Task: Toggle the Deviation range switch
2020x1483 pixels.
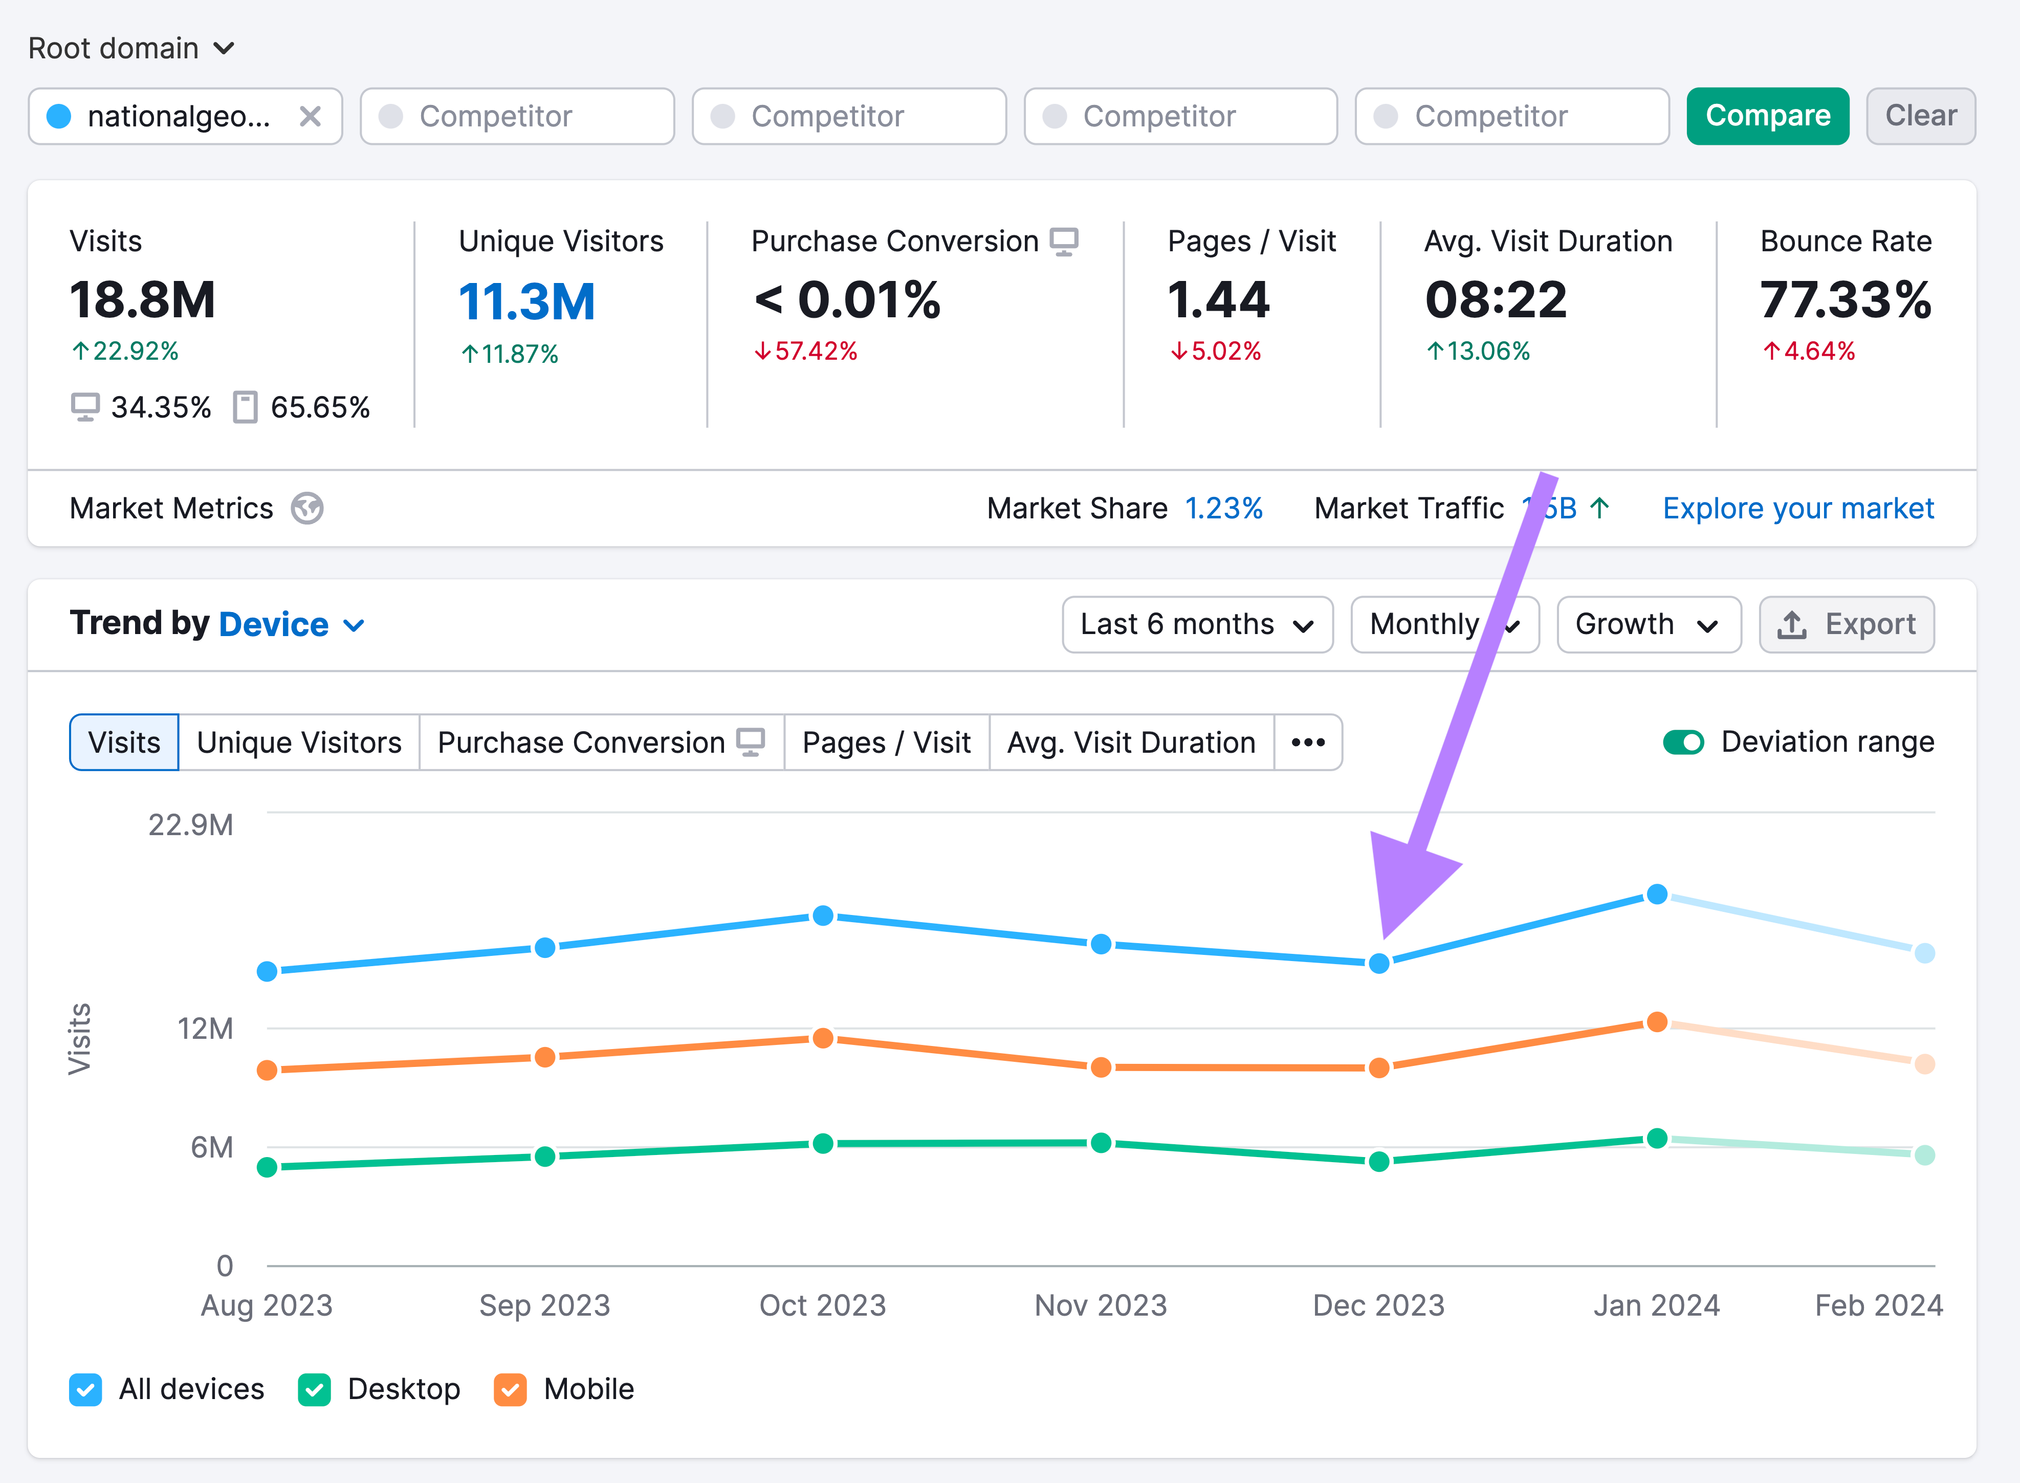Action: point(1683,742)
